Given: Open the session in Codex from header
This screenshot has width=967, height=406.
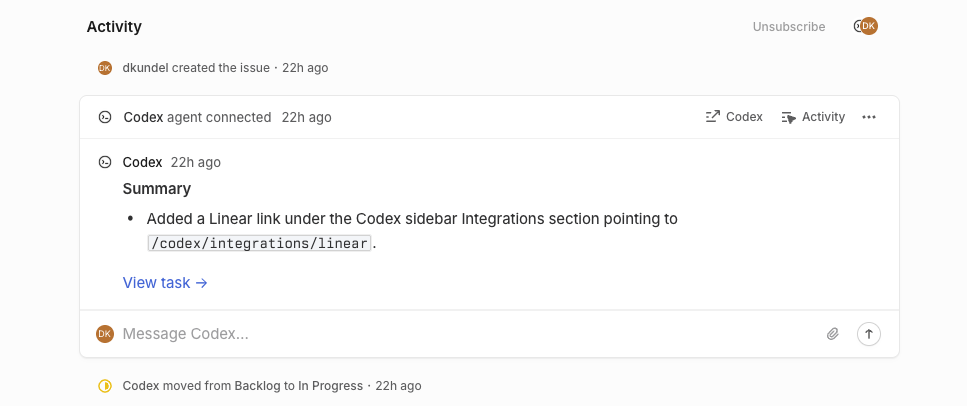Looking at the screenshot, I should (x=734, y=117).
